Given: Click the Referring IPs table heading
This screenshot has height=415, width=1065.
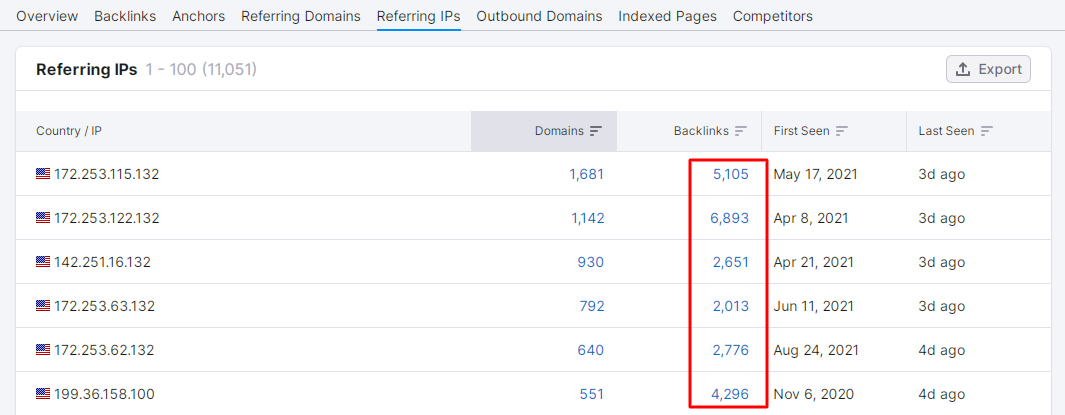Looking at the screenshot, I should pos(87,69).
